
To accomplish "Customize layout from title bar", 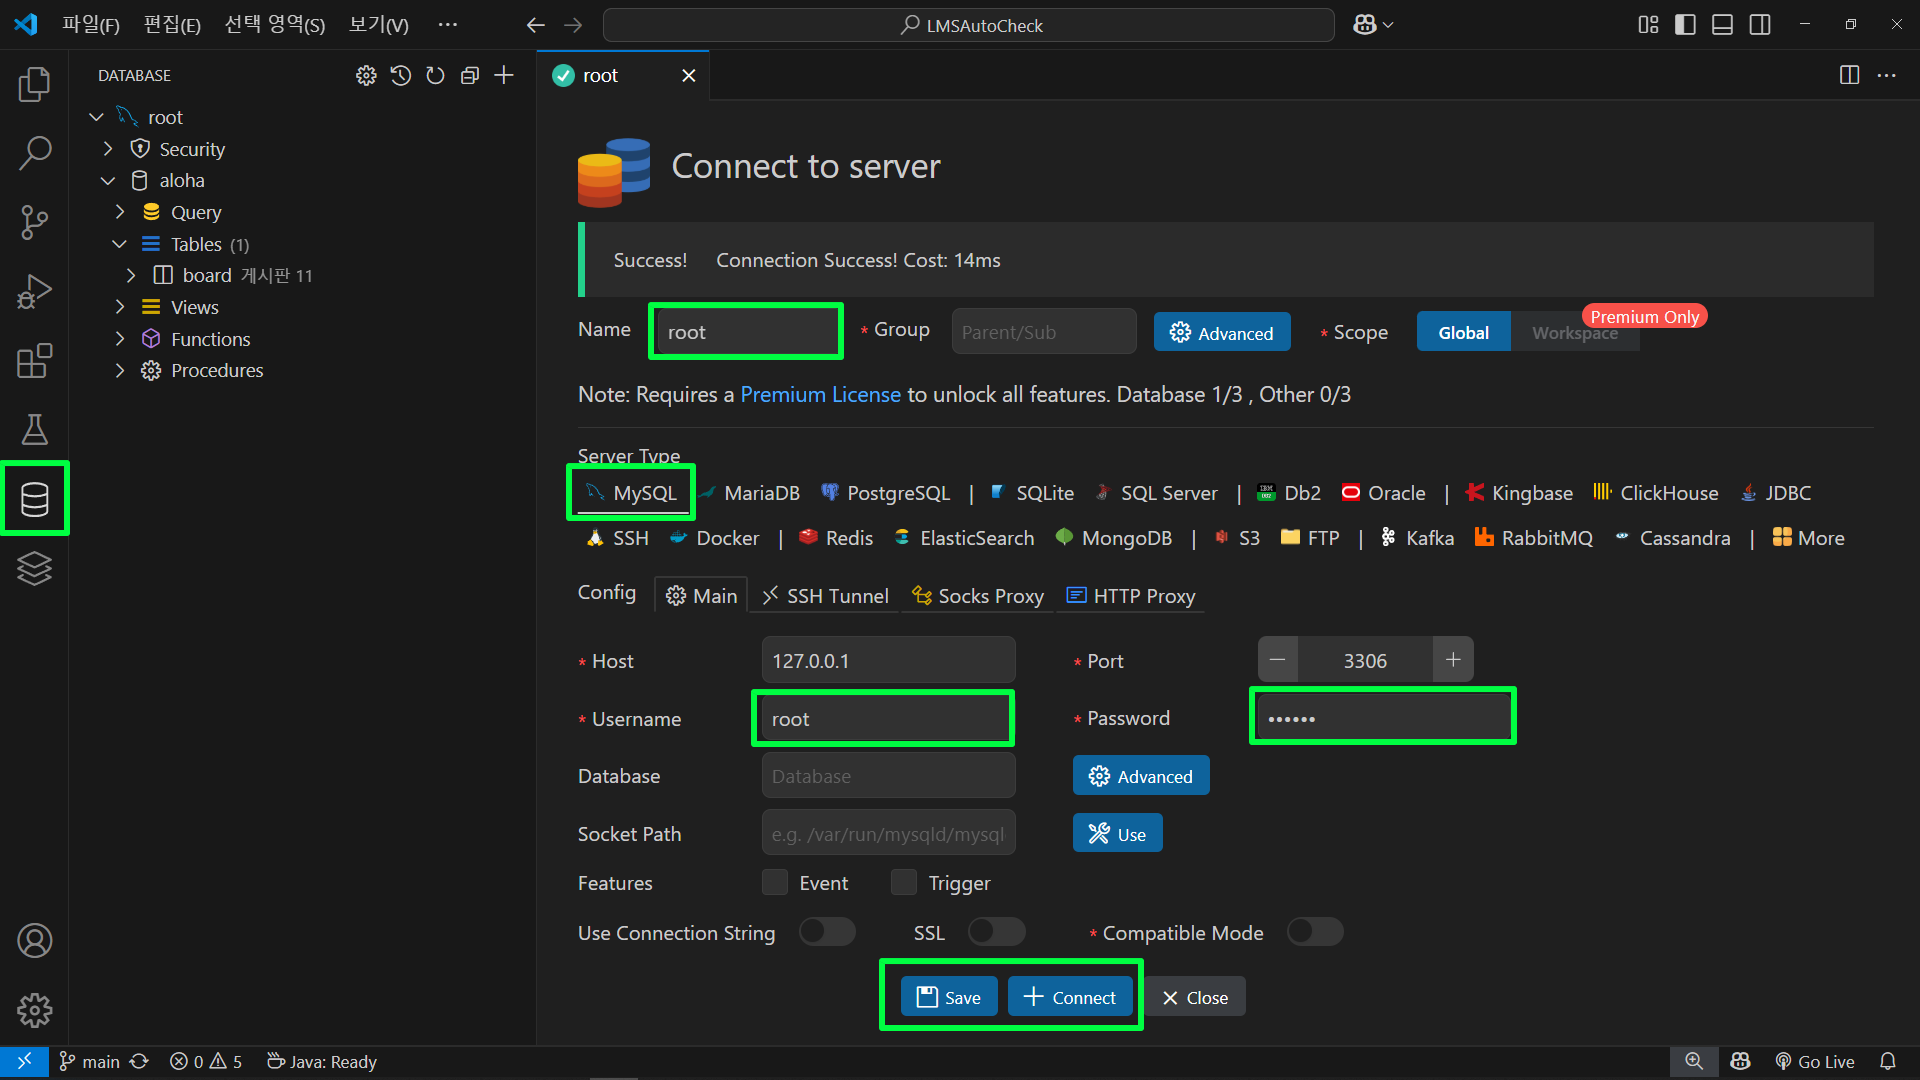I will point(1648,25).
